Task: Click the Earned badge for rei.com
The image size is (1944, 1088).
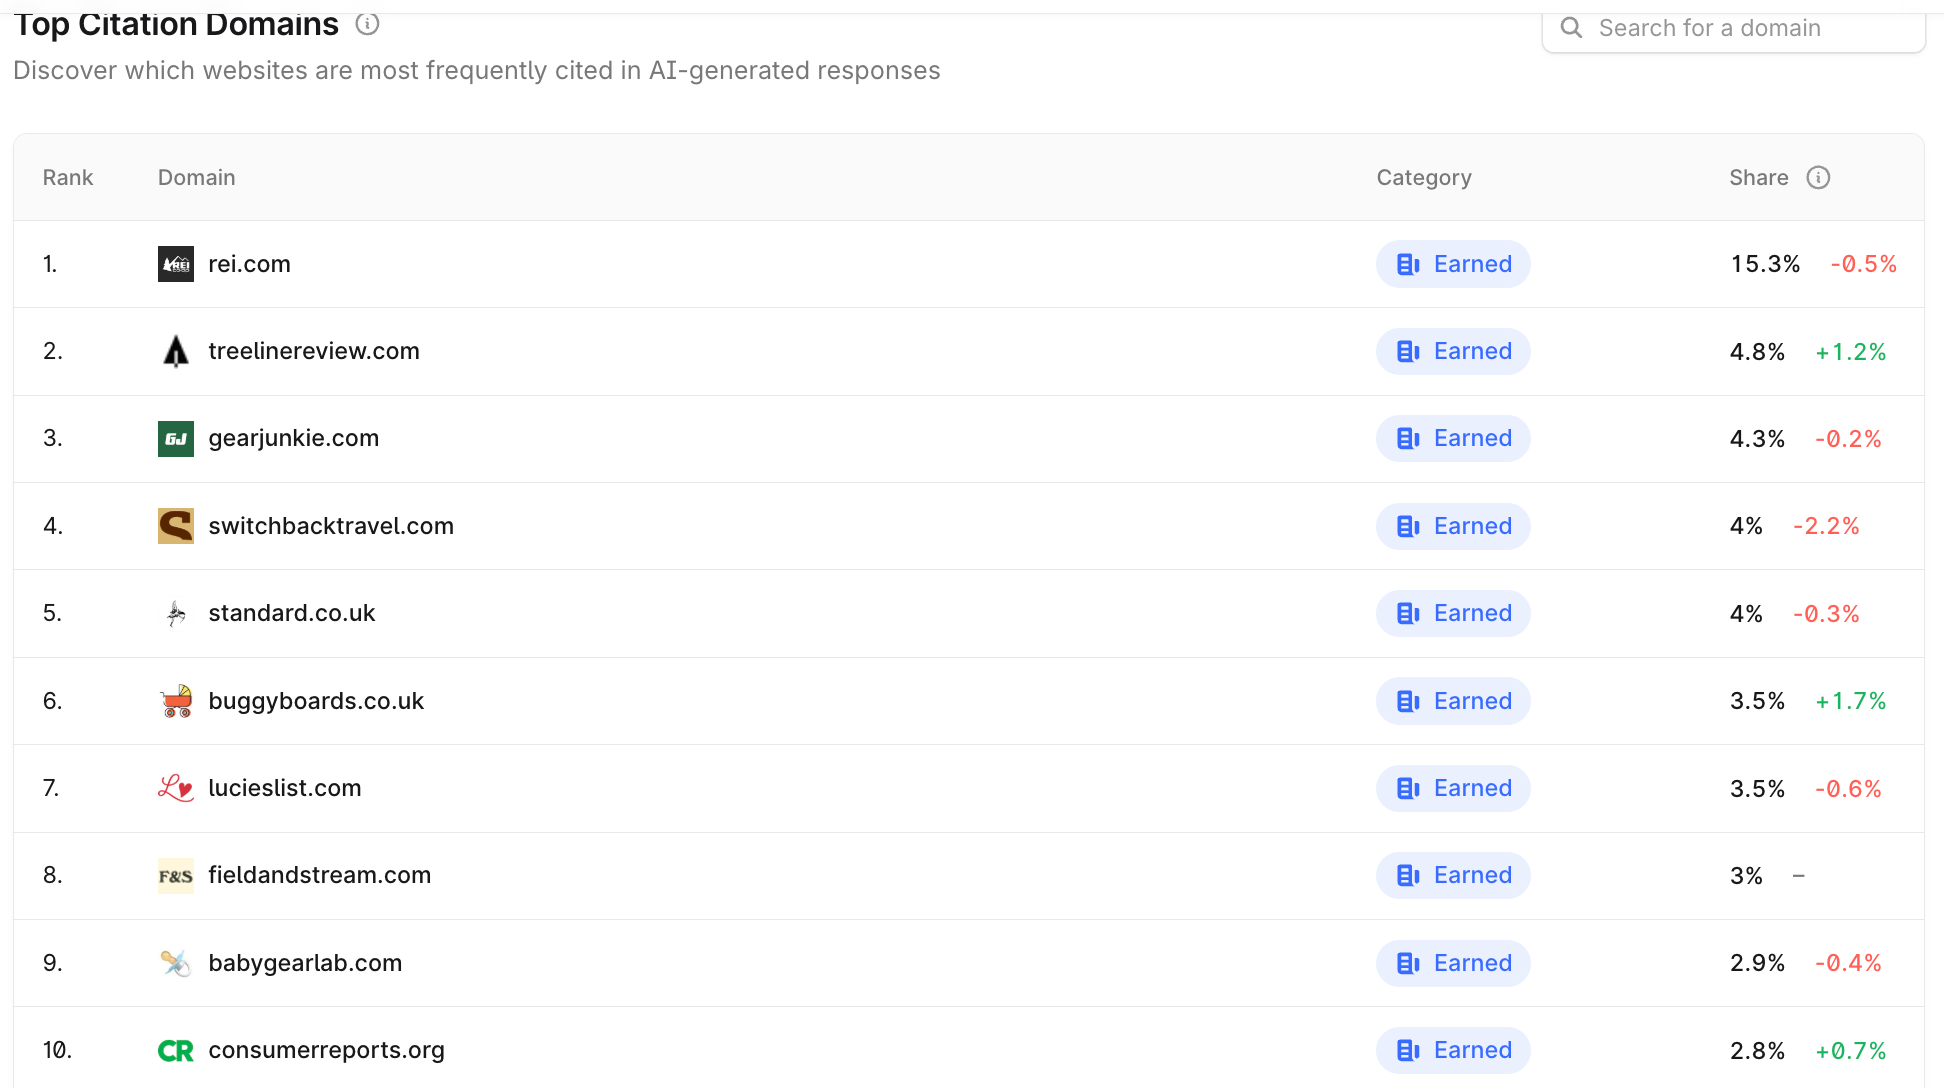Action: click(1453, 264)
